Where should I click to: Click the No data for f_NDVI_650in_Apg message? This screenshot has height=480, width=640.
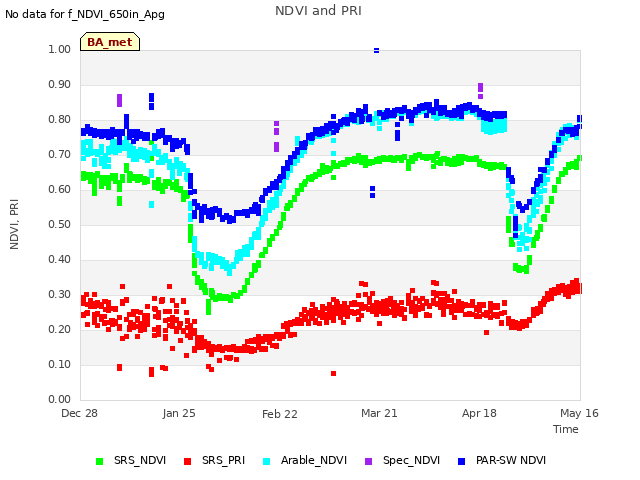coord(85,14)
